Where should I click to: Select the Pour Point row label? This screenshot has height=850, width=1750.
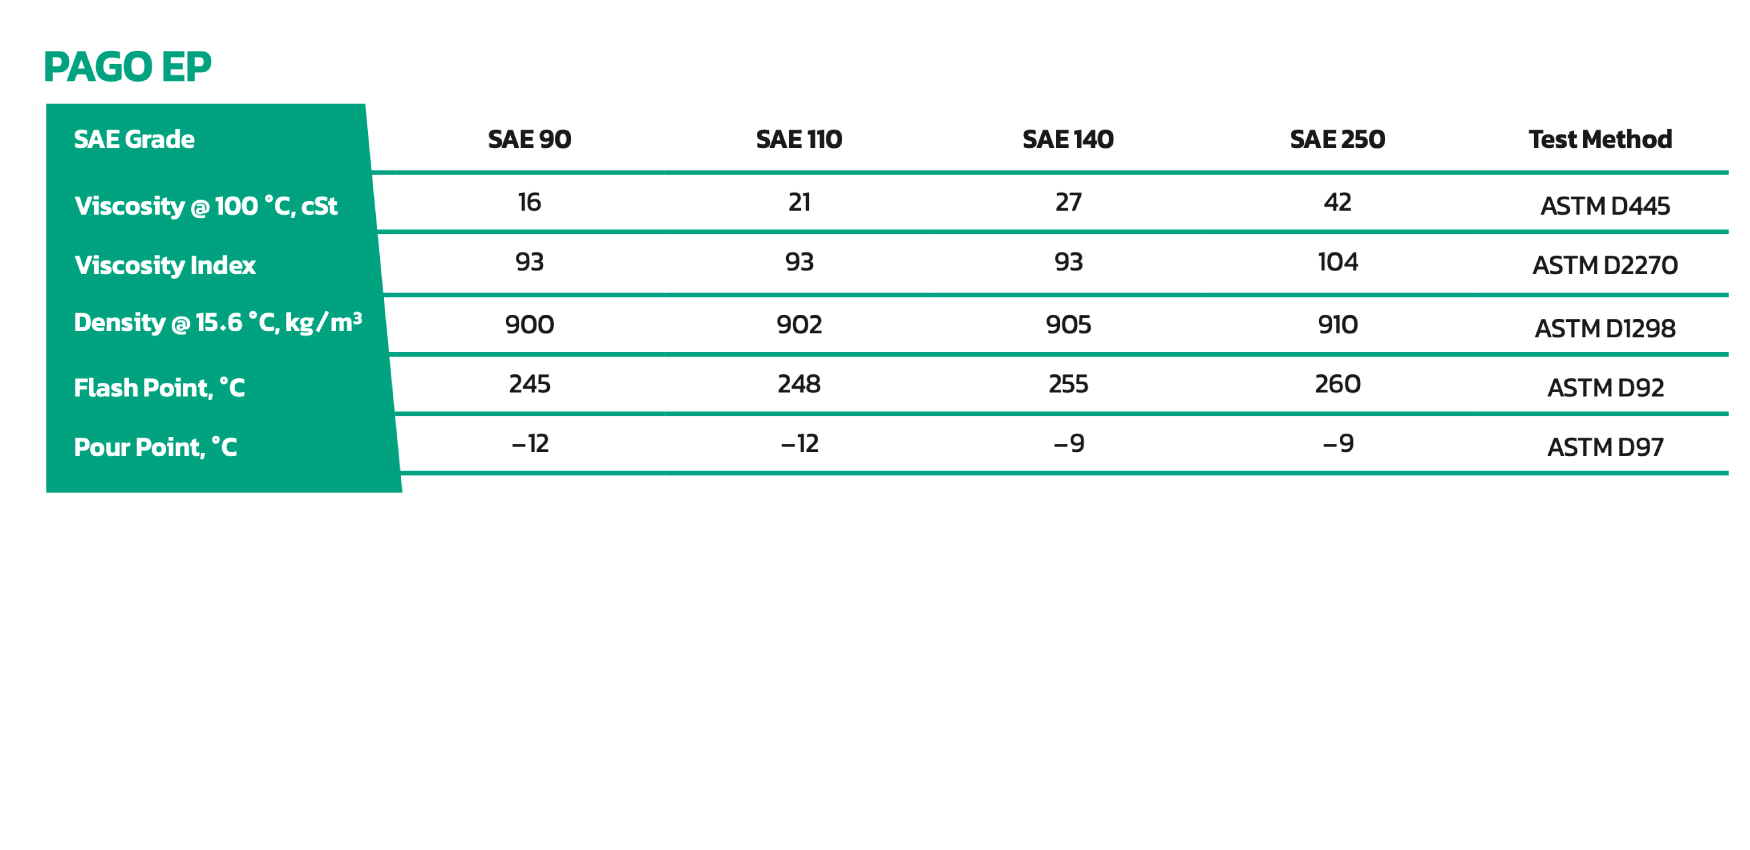[x=155, y=447]
